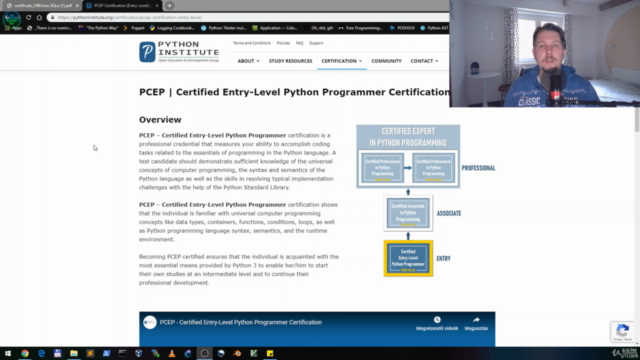The width and height of the screenshot is (640, 360).
Task: Open the Policies link
Action: (x=283, y=43)
